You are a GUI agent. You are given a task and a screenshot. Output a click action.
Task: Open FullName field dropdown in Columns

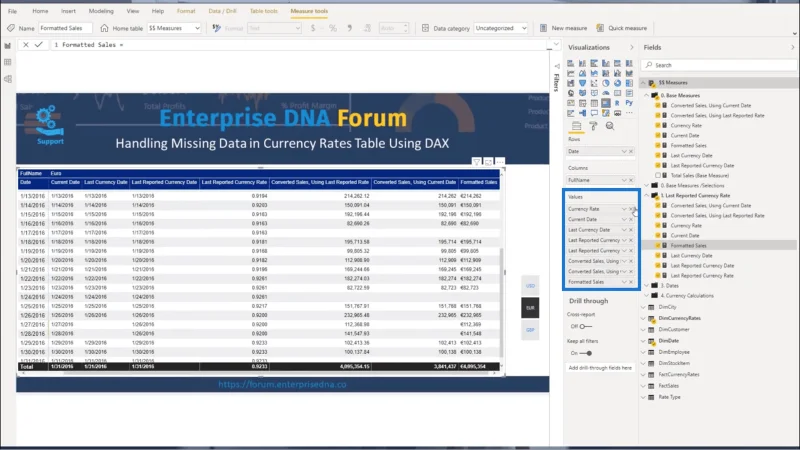click(x=623, y=180)
